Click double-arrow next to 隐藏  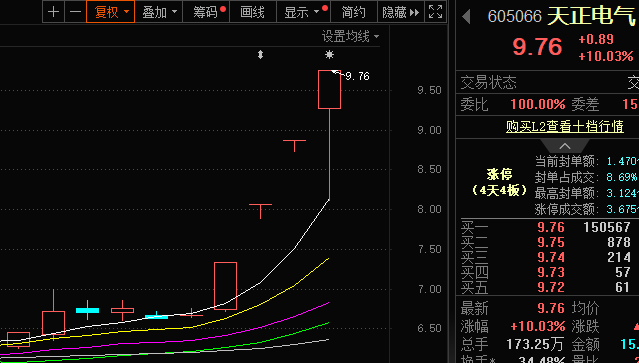414,13
